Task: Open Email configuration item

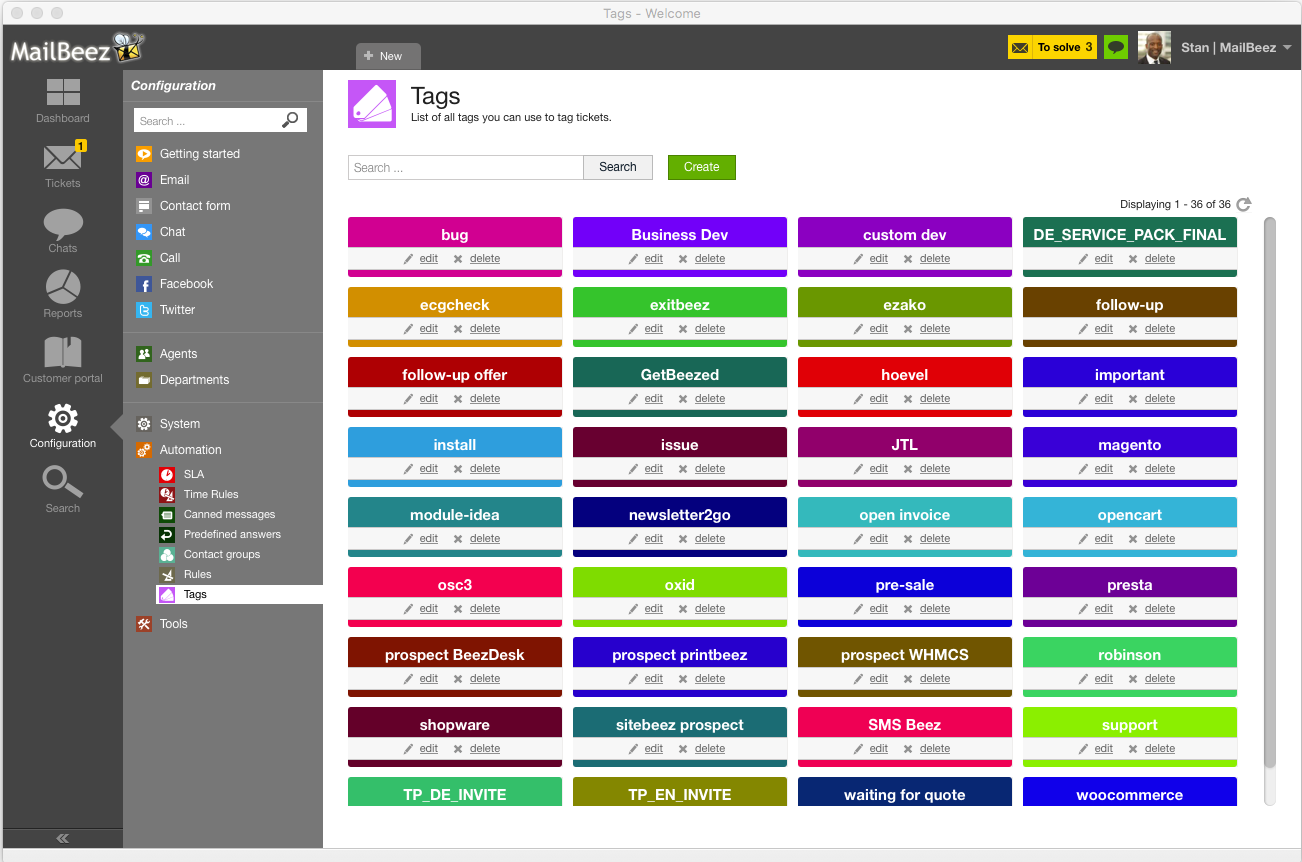Action: 174,180
